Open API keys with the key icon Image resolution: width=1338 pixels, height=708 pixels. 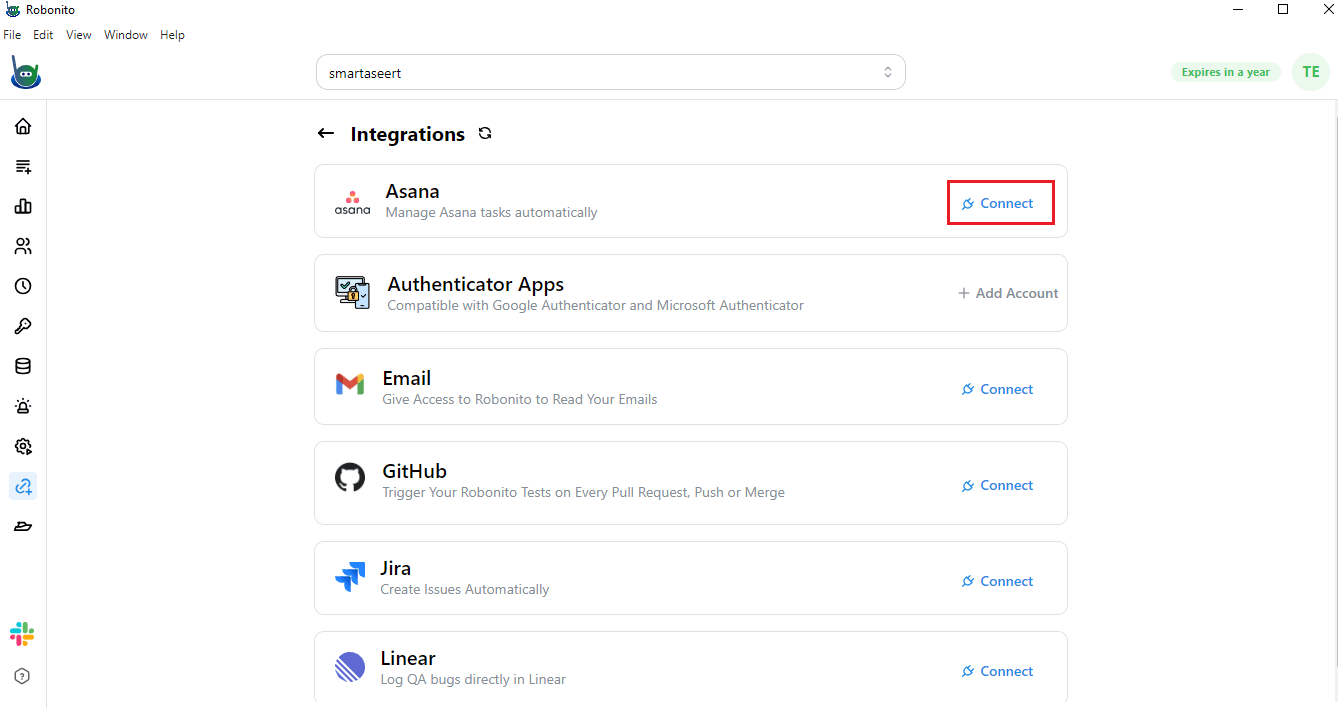click(x=22, y=326)
